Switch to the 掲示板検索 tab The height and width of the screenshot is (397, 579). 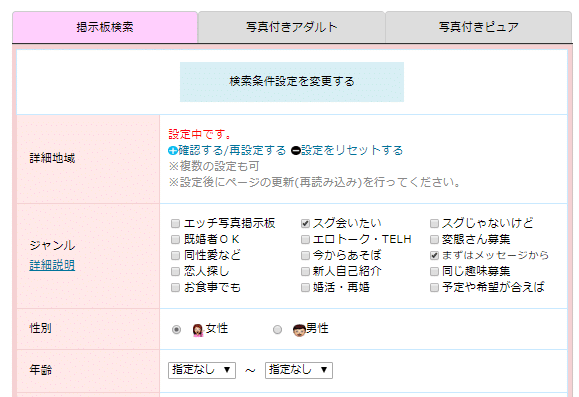[105, 27]
